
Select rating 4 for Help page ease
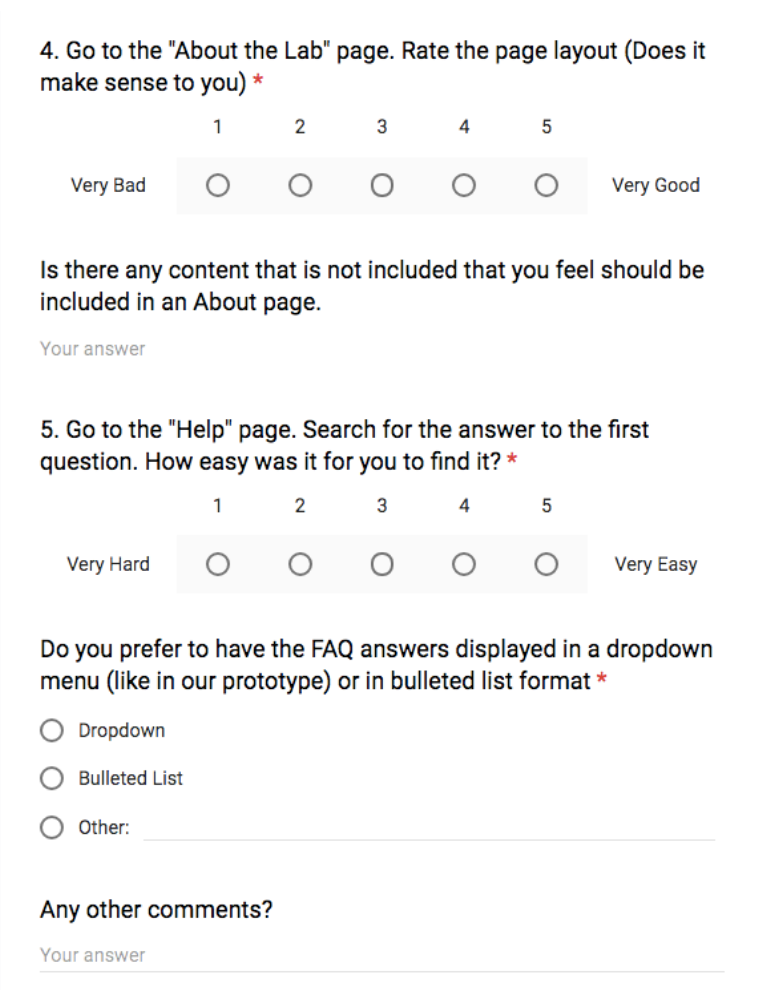coord(464,564)
